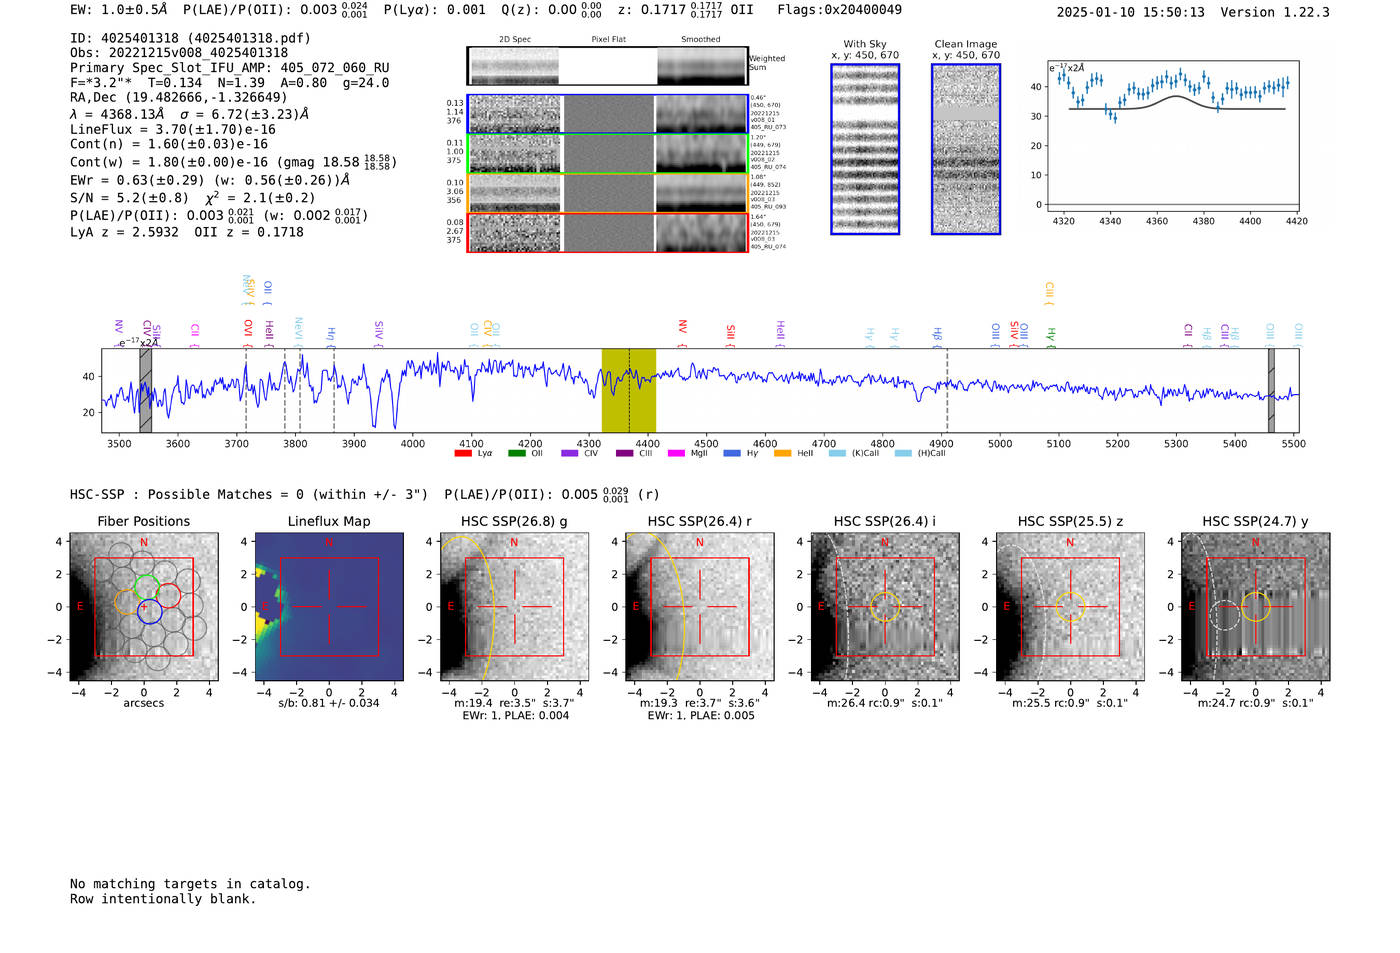The image size is (1400, 953).
Task: Click the blue fiber circle in Fiber Positions
Action: click(x=149, y=611)
